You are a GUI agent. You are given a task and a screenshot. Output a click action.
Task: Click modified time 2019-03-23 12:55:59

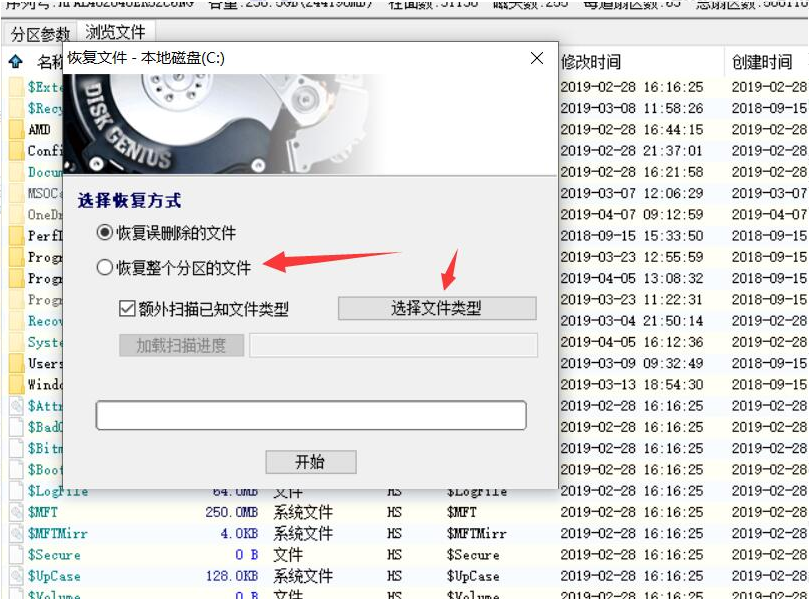[632, 256]
